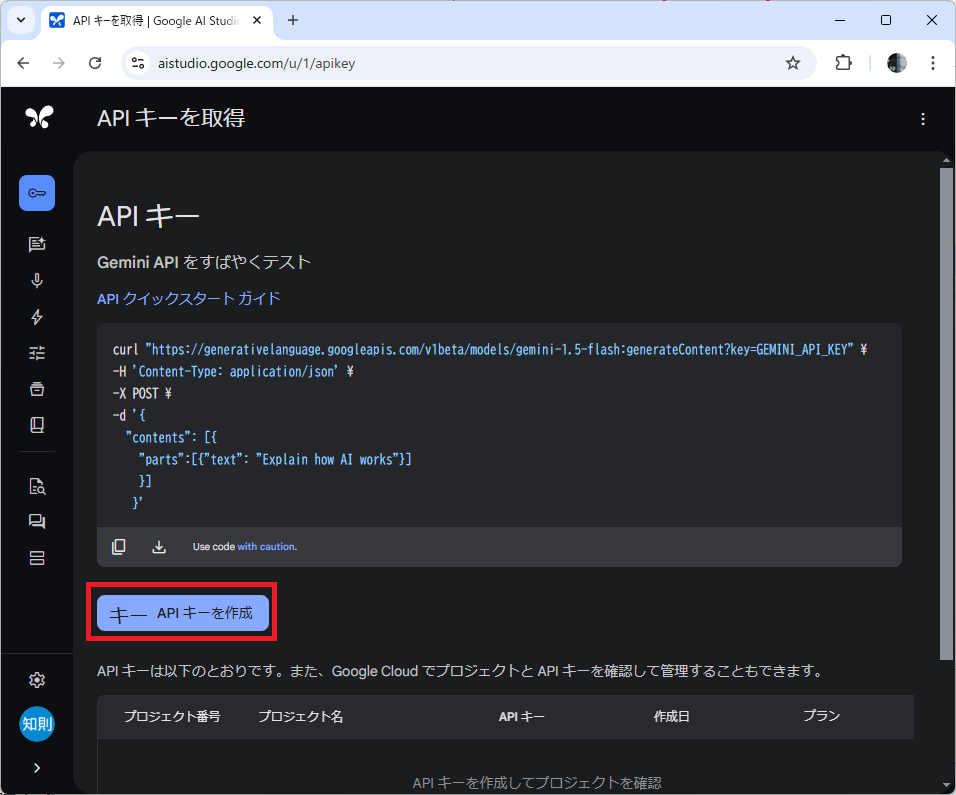Viewport: 956px width, 795px height.
Task: Click the browser forward arrow
Action: (x=59, y=63)
